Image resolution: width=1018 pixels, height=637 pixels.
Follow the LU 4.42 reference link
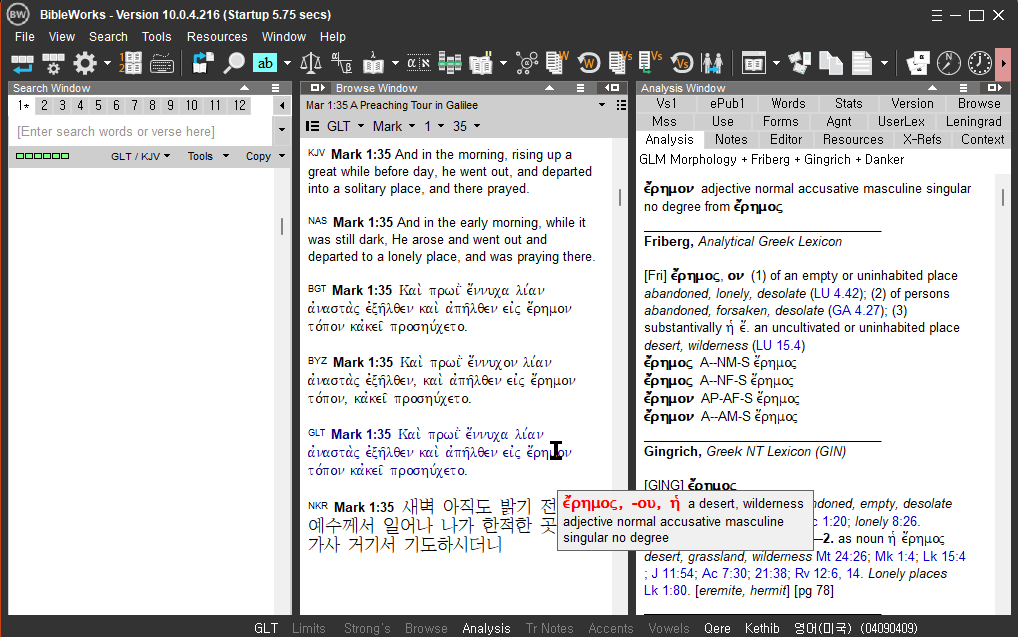(838, 294)
